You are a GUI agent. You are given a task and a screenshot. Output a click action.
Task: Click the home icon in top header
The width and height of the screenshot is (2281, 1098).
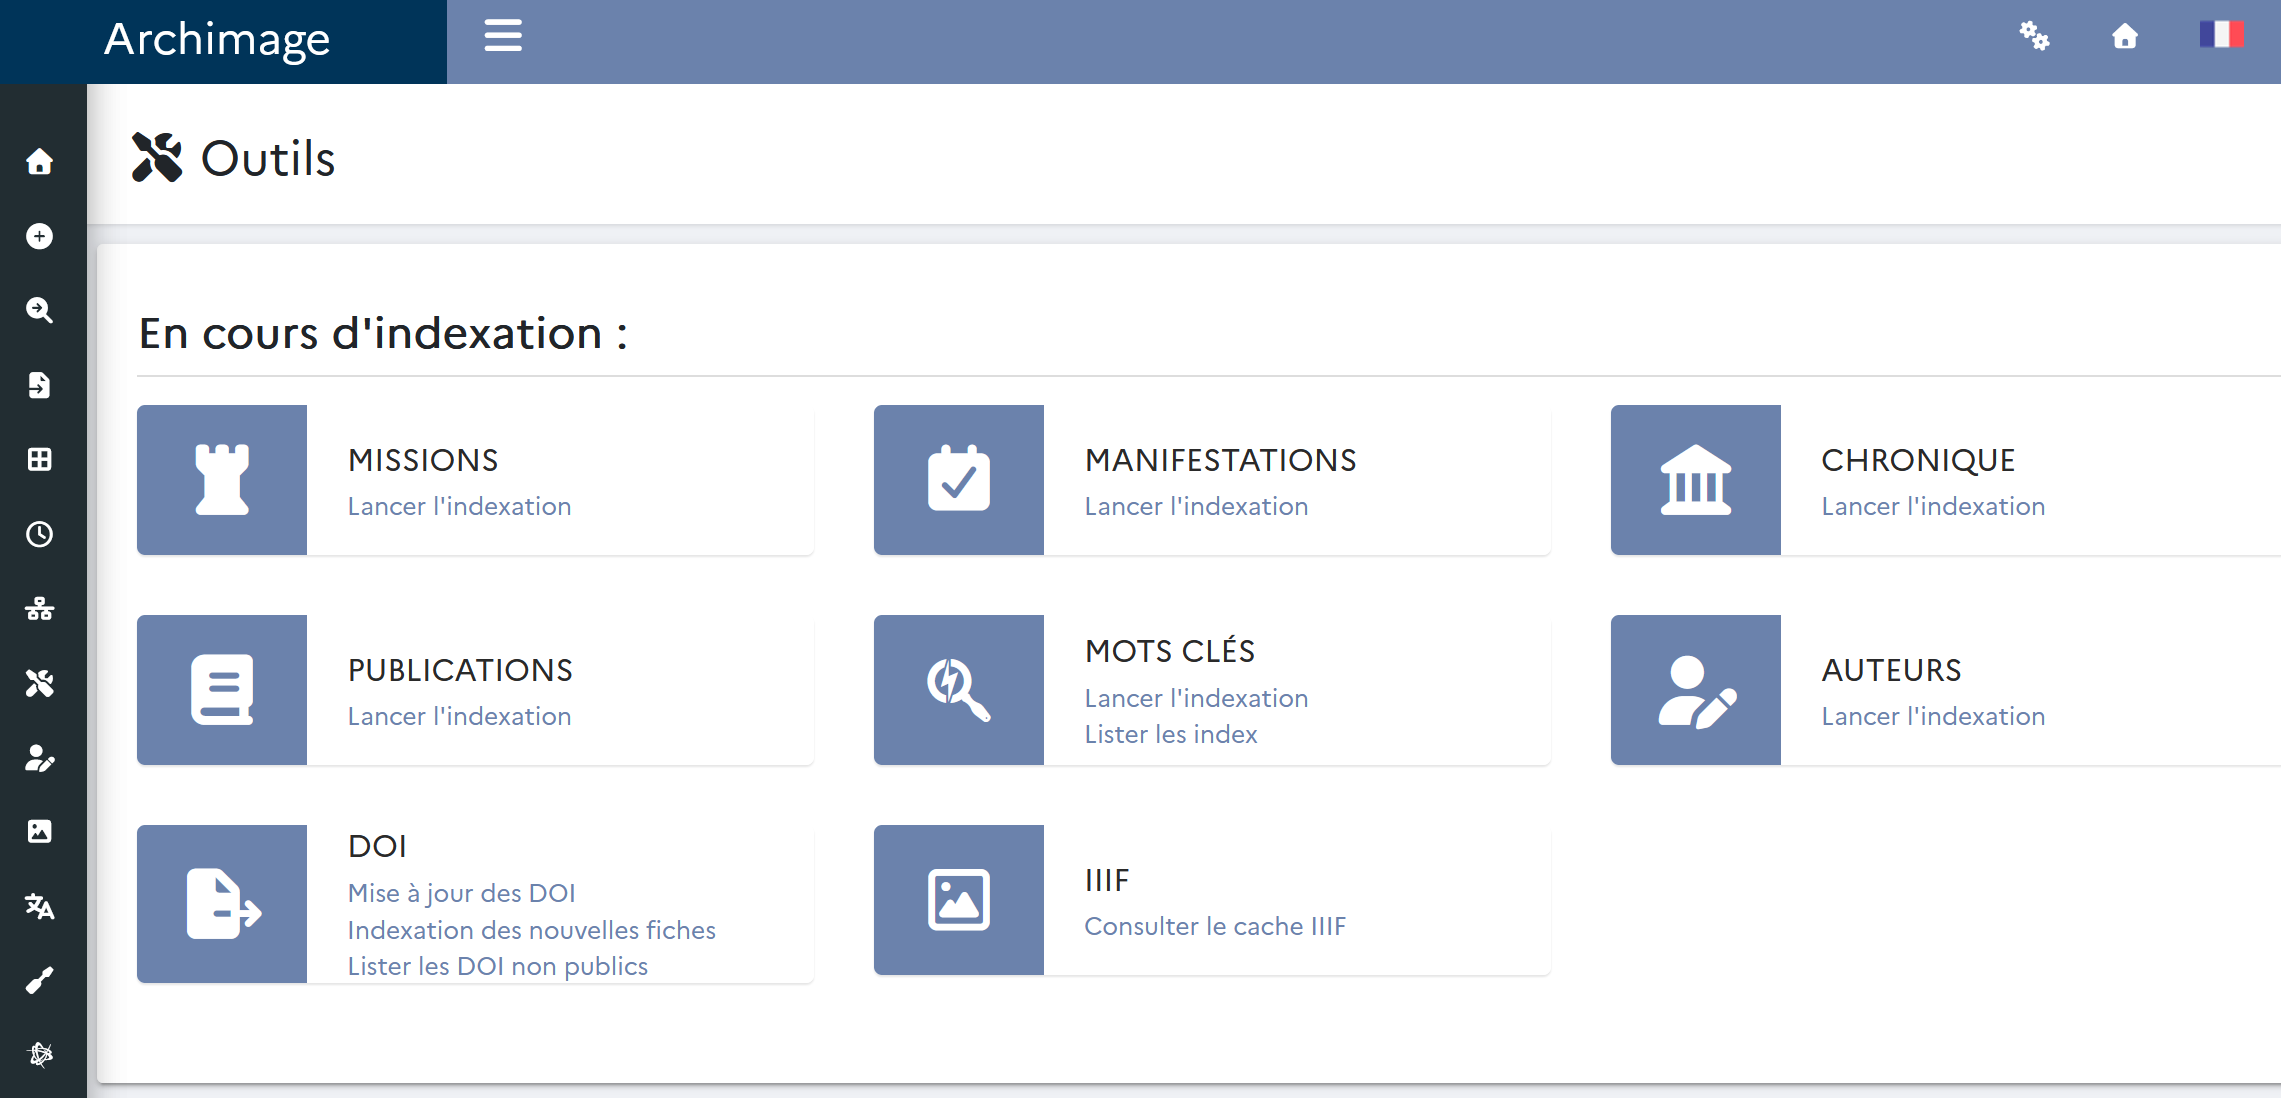pyautogui.click(x=2125, y=36)
